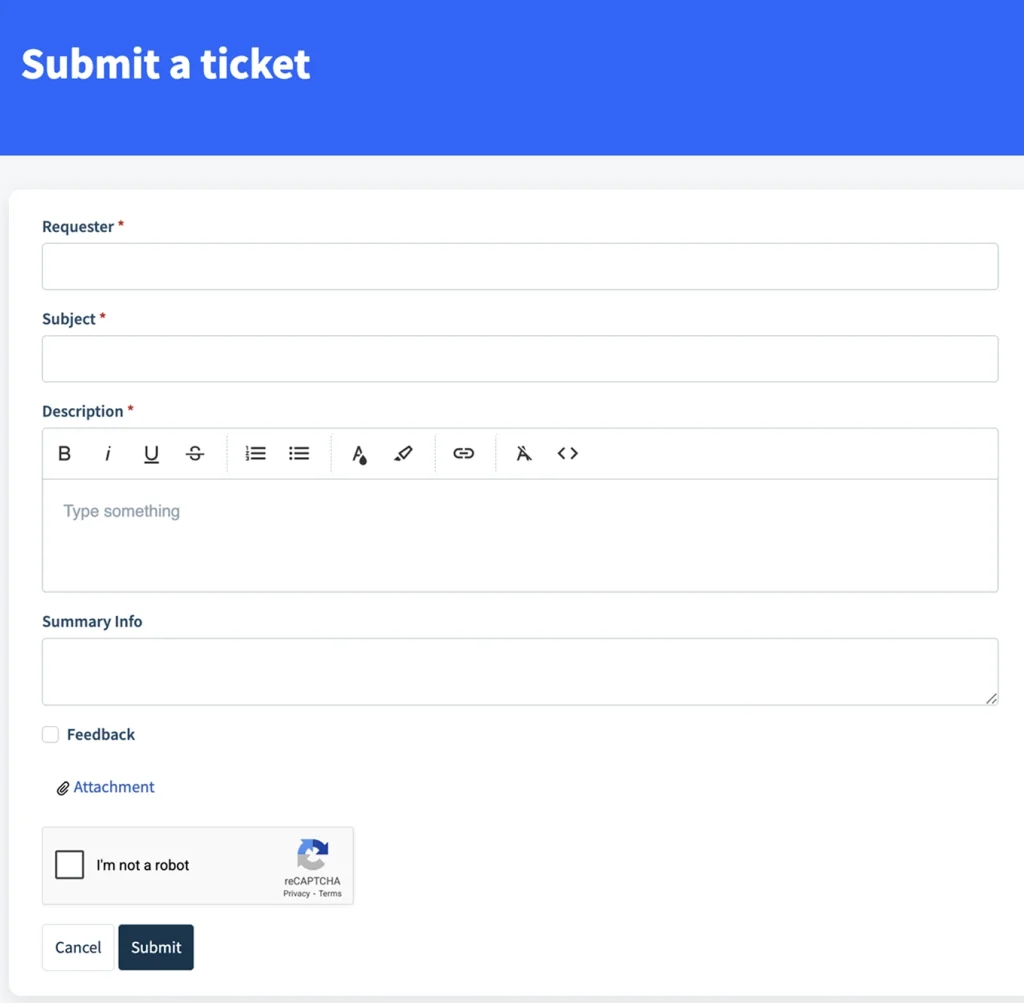Insert a numbered list in the description
Image resolution: width=1024 pixels, height=1003 pixels.
[x=255, y=453]
